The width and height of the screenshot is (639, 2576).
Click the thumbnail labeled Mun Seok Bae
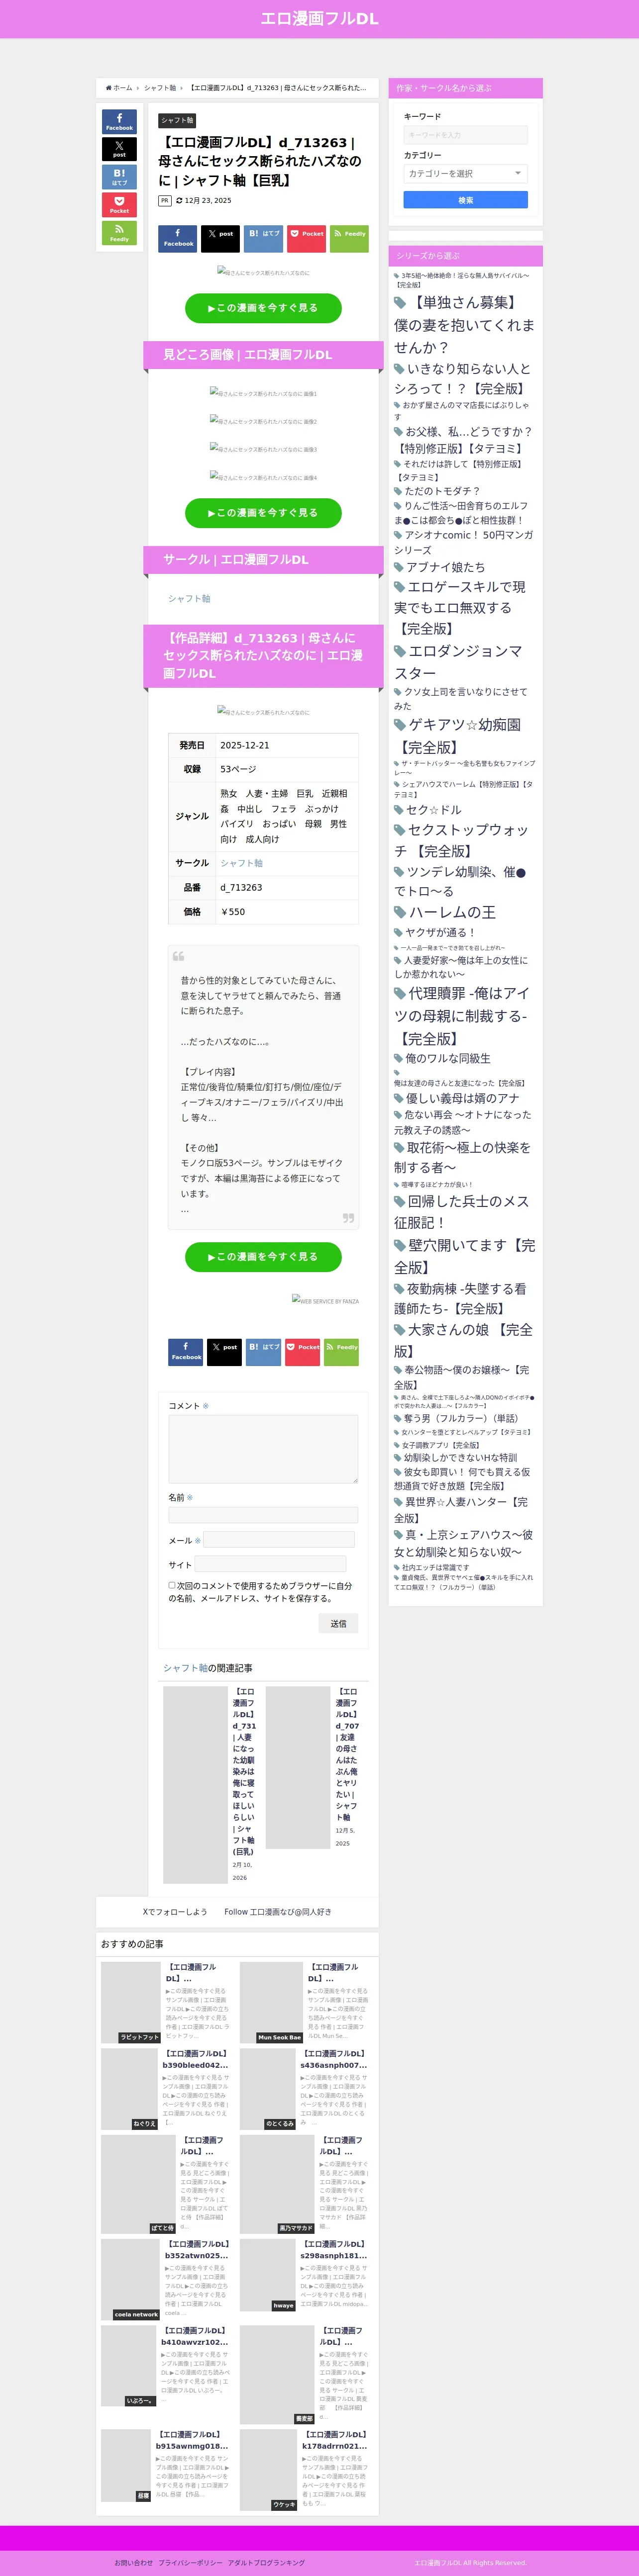(271, 2002)
